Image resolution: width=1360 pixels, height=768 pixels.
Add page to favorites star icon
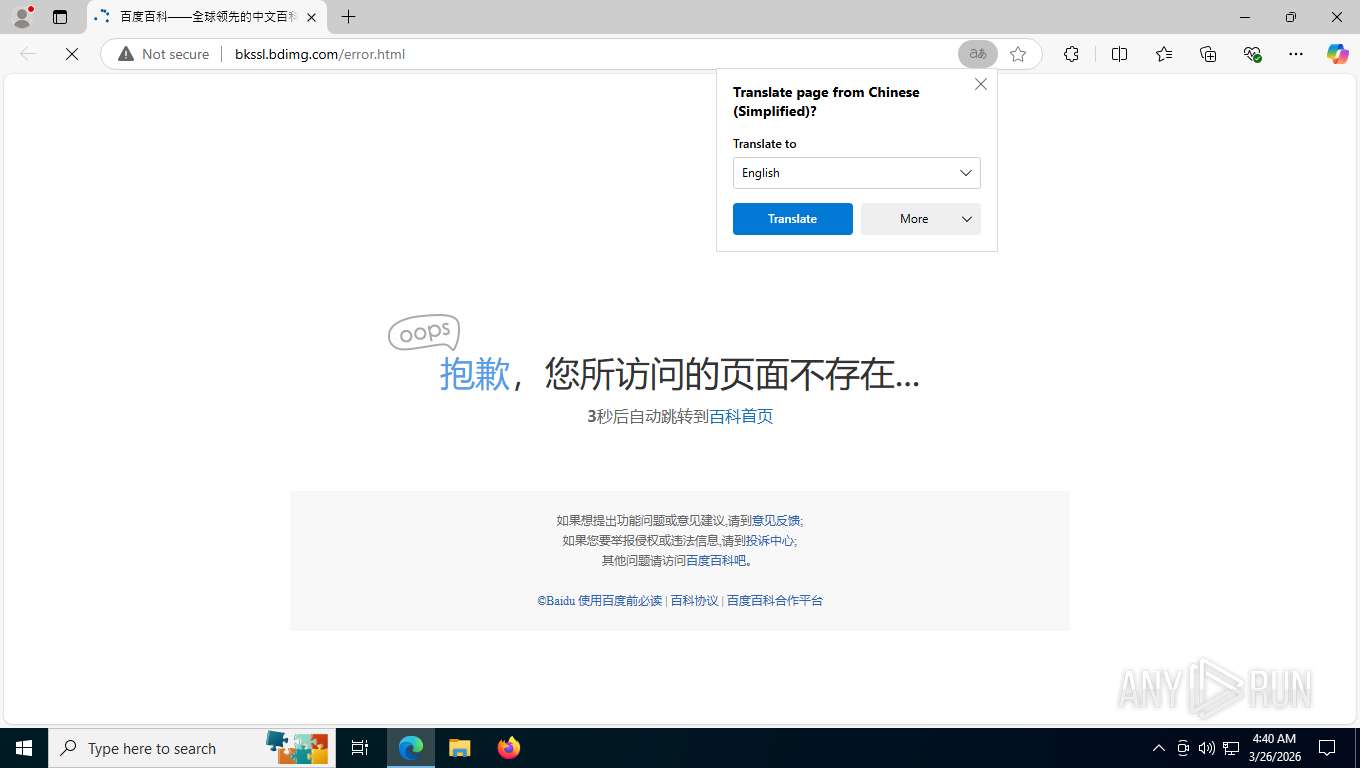(x=1018, y=54)
